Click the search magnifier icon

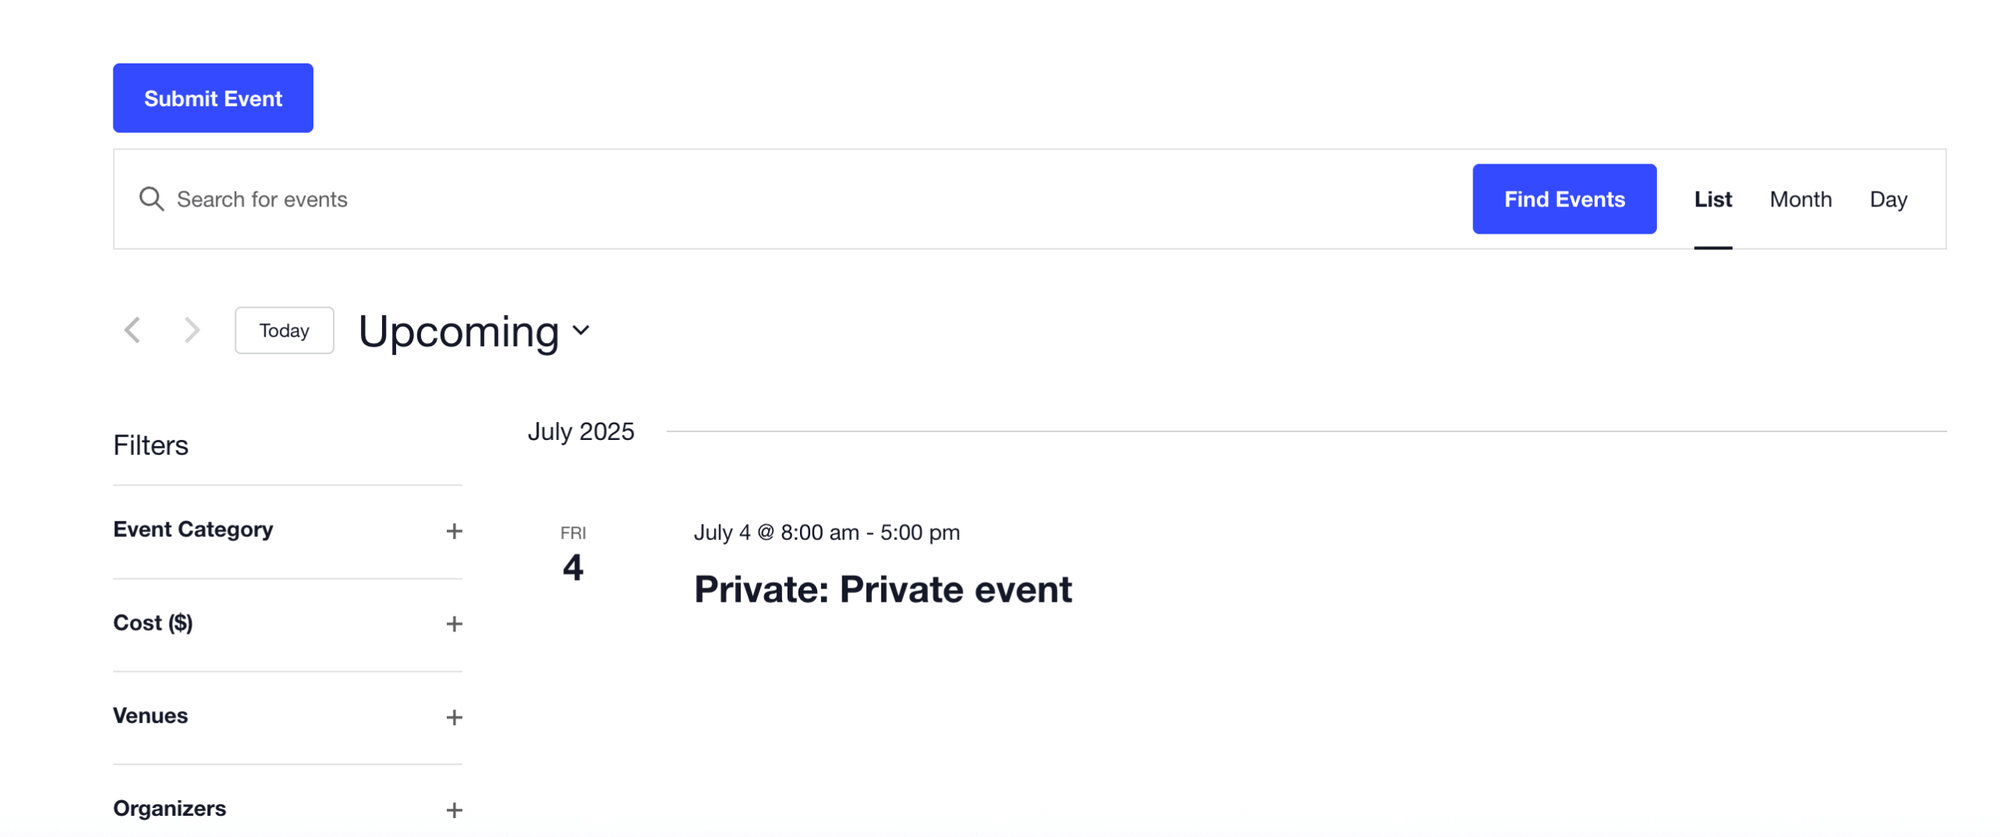[151, 199]
